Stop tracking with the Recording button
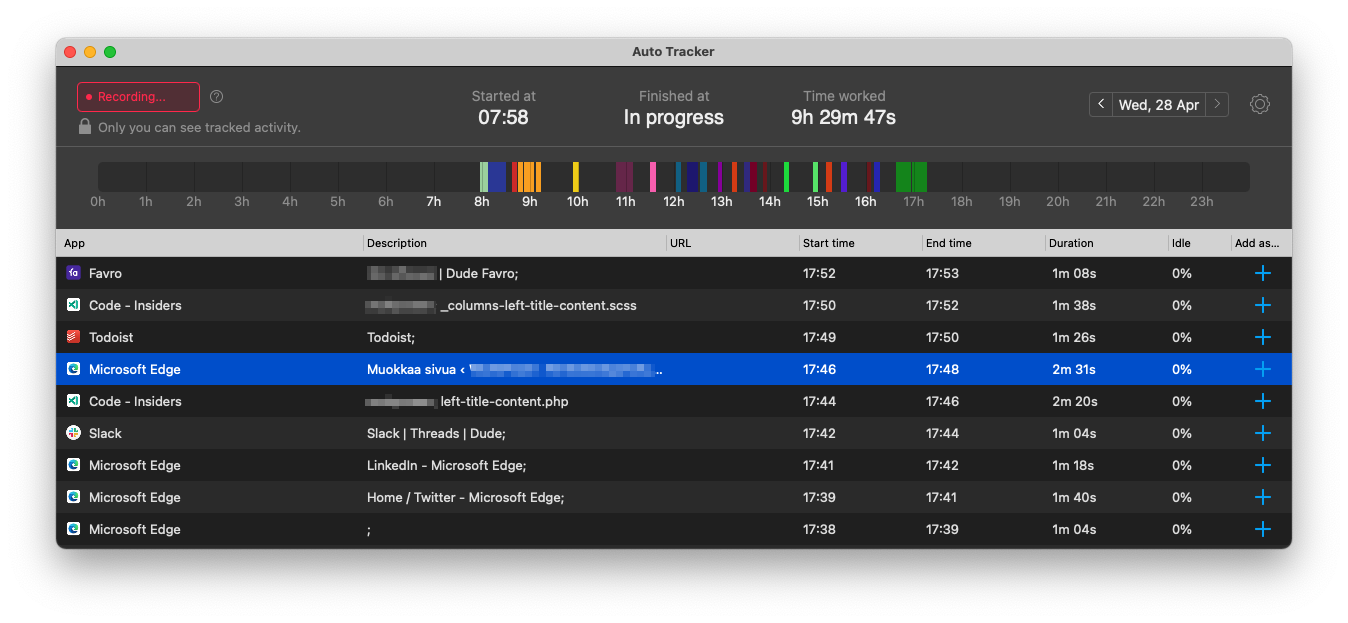The height and width of the screenshot is (623, 1348). [138, 97]
